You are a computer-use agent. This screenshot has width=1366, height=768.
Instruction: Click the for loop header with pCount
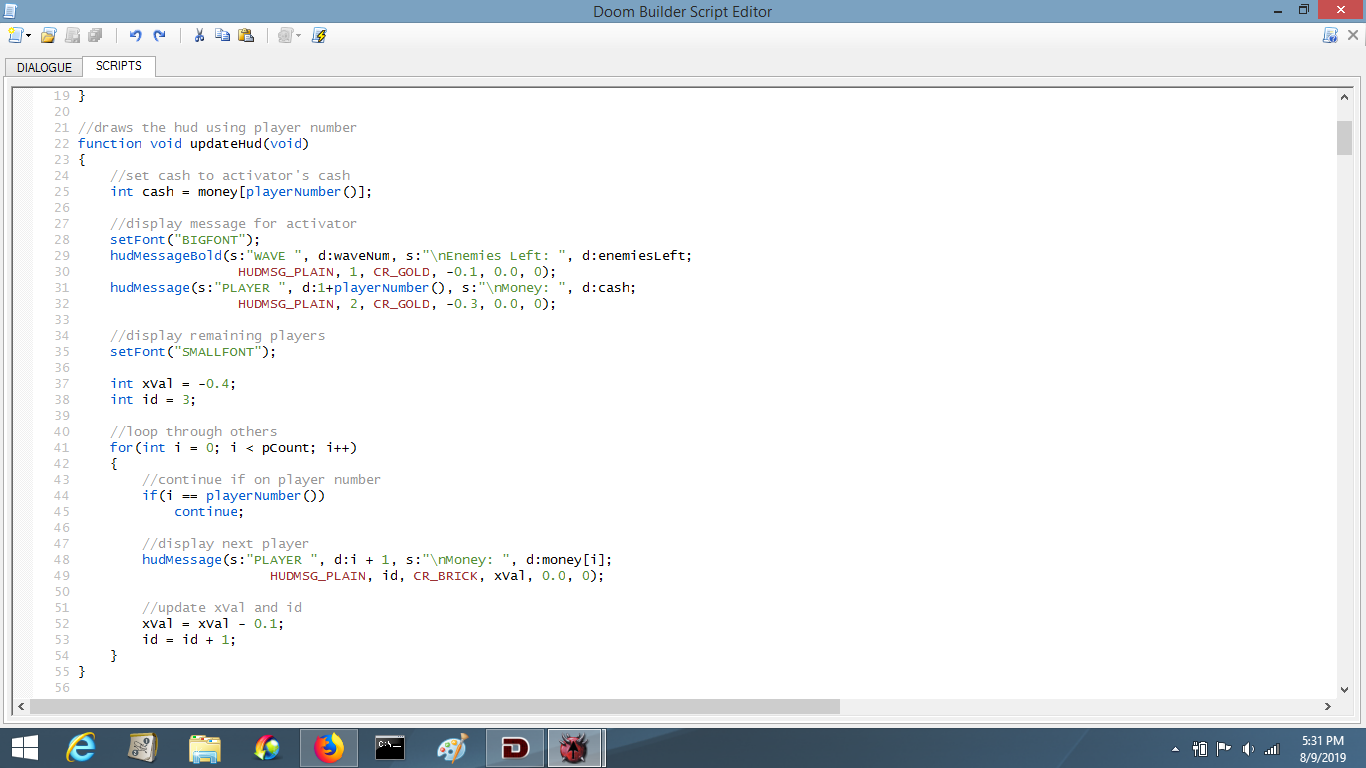point(233,447)
